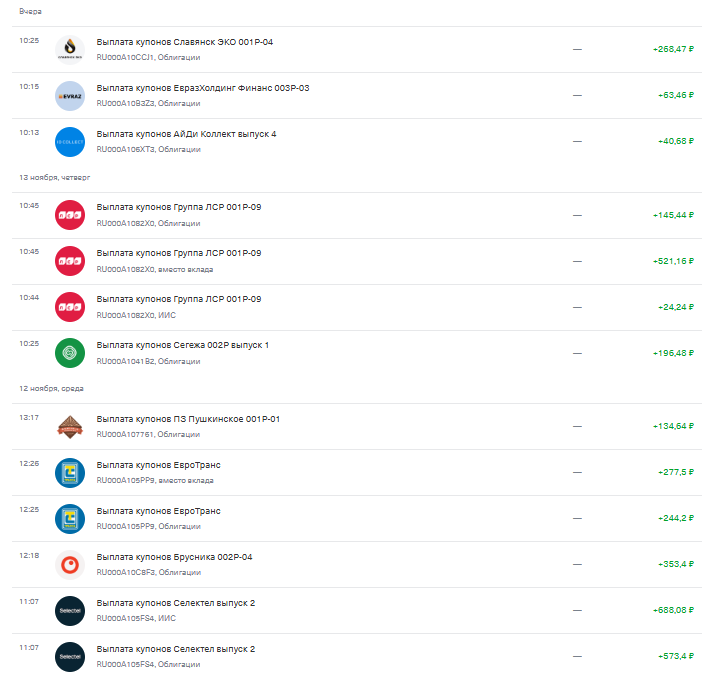This screenshot has width=727, height=678.
Task: Click the EVRAZ logo icon
Action: (x=70, y=96)
